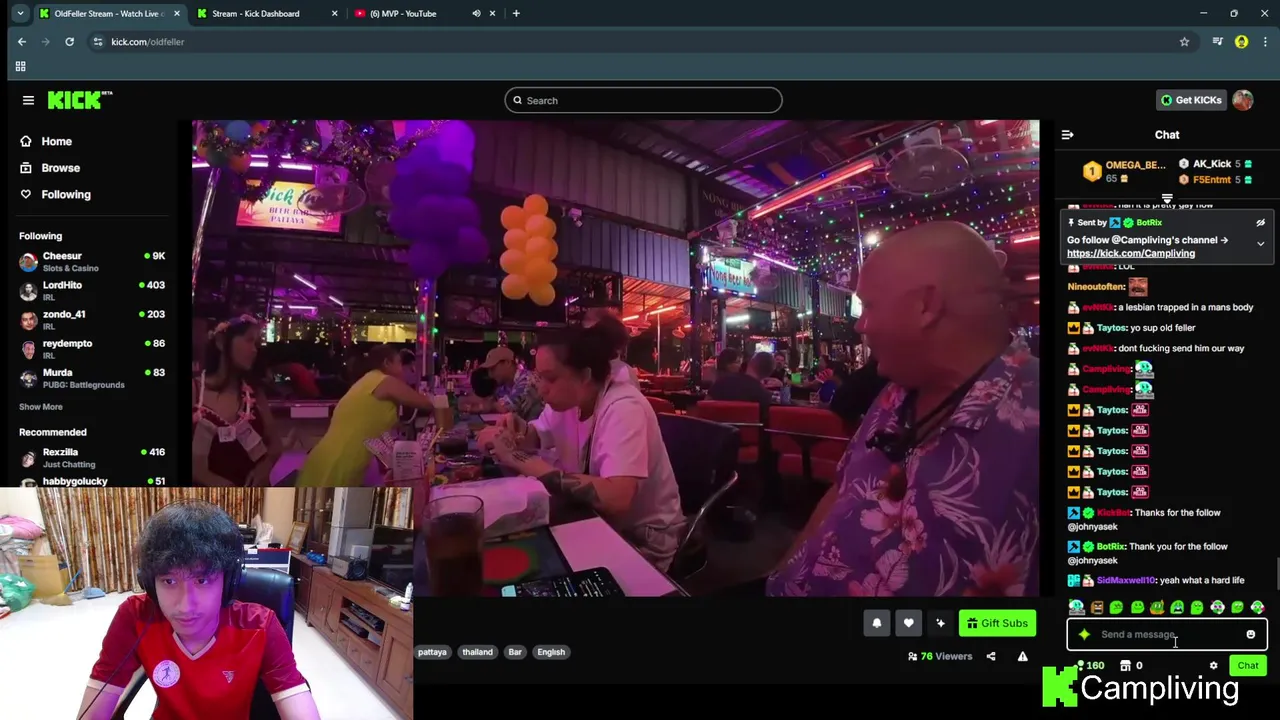The width and height of the screenshot is (1280, 720).
Task: Open browser media controls icon
Action: (x=1217, y=42)
